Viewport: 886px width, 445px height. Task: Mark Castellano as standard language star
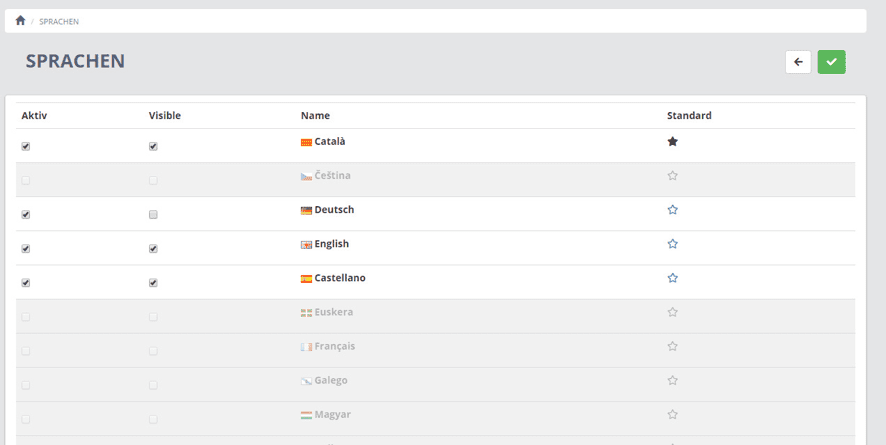click(x=672, y=278)
